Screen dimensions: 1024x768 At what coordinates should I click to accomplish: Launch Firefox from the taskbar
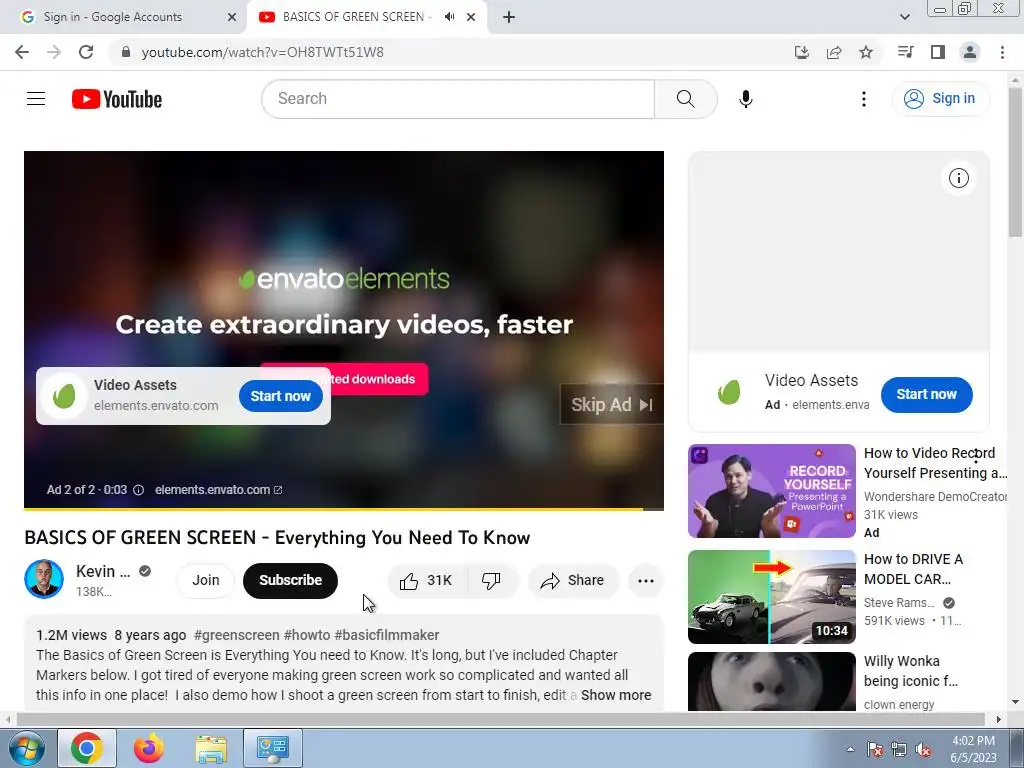[x=149, y=748]
